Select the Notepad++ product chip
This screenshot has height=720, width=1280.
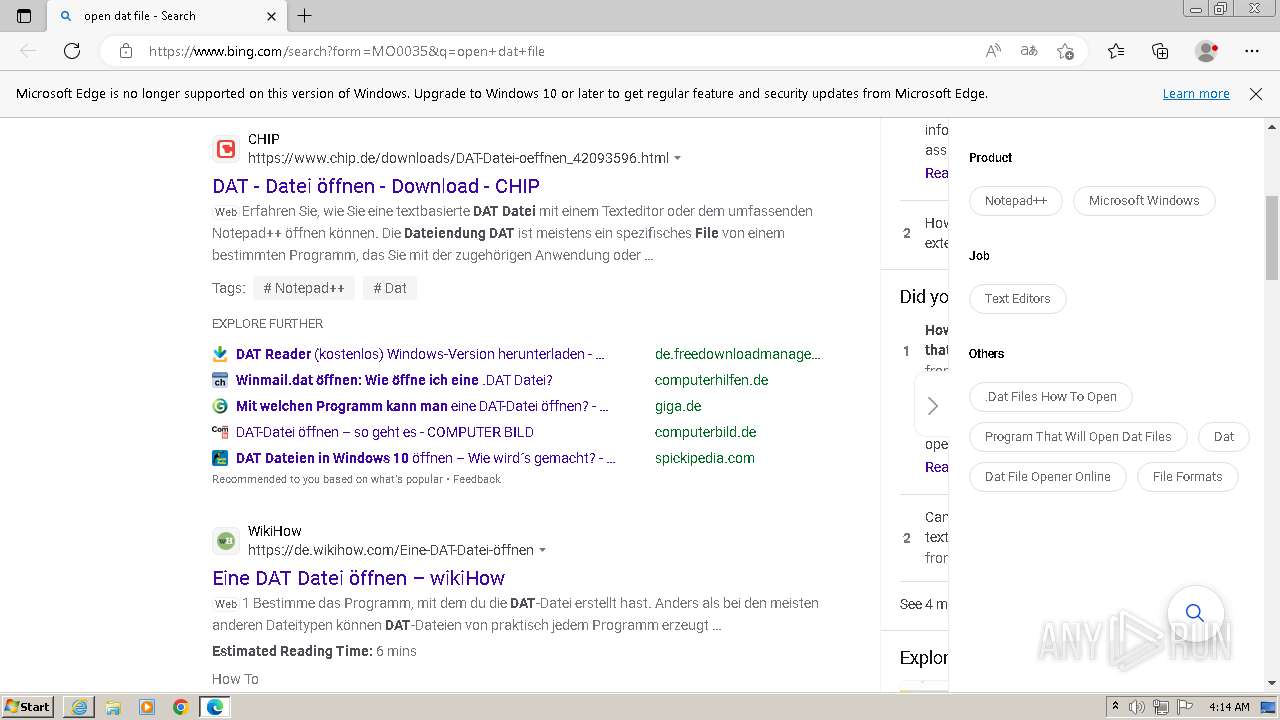point(1016,200)
